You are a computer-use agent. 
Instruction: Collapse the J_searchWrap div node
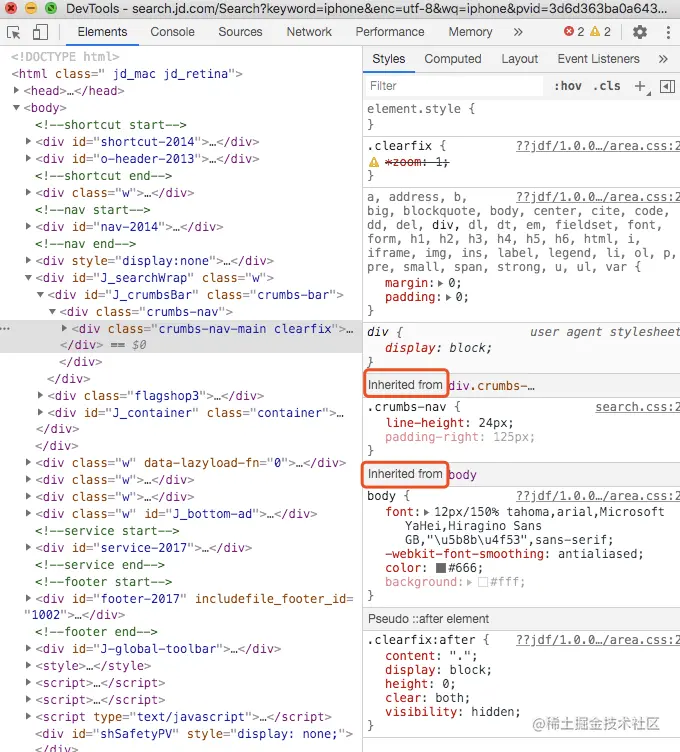(28, 277)
